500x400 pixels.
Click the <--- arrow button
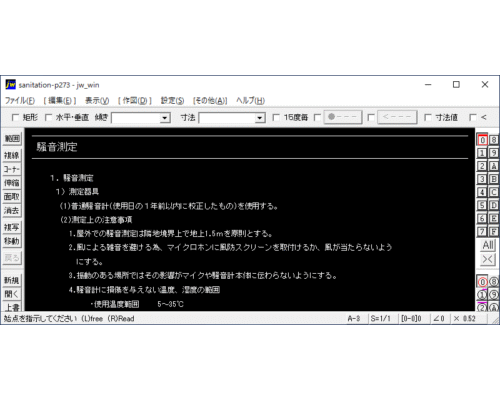pos(397,117)
